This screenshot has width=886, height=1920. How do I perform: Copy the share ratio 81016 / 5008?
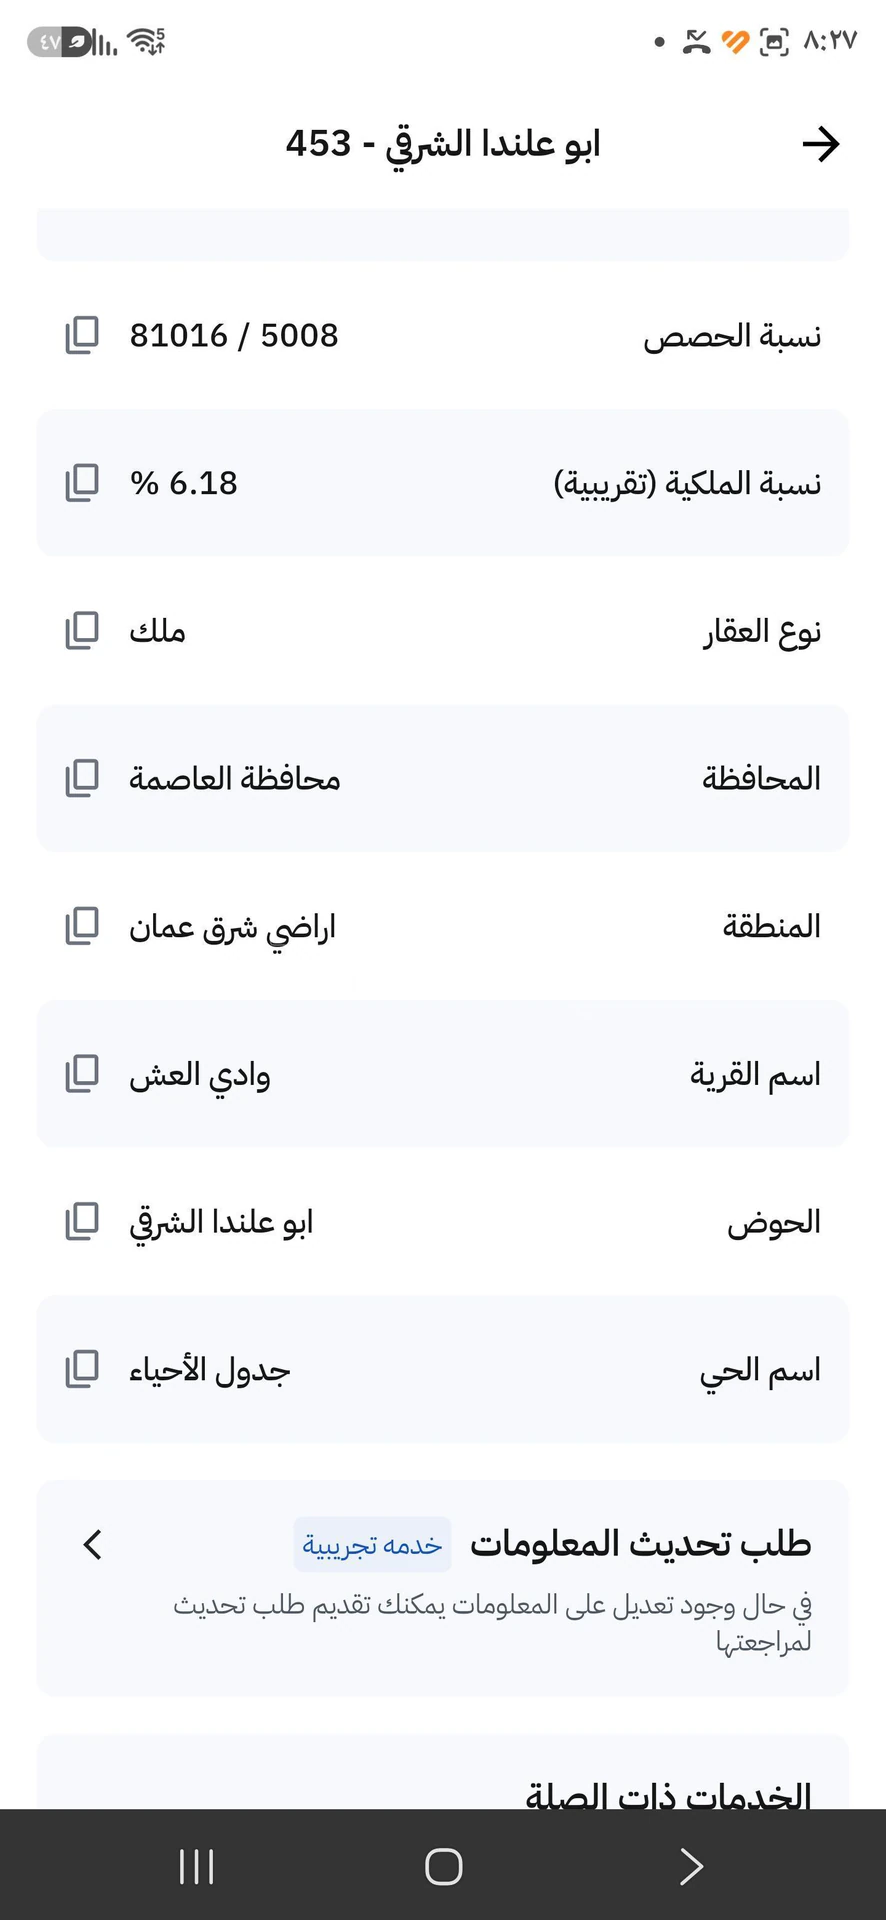pyautogui.click(x=82, y=335)
